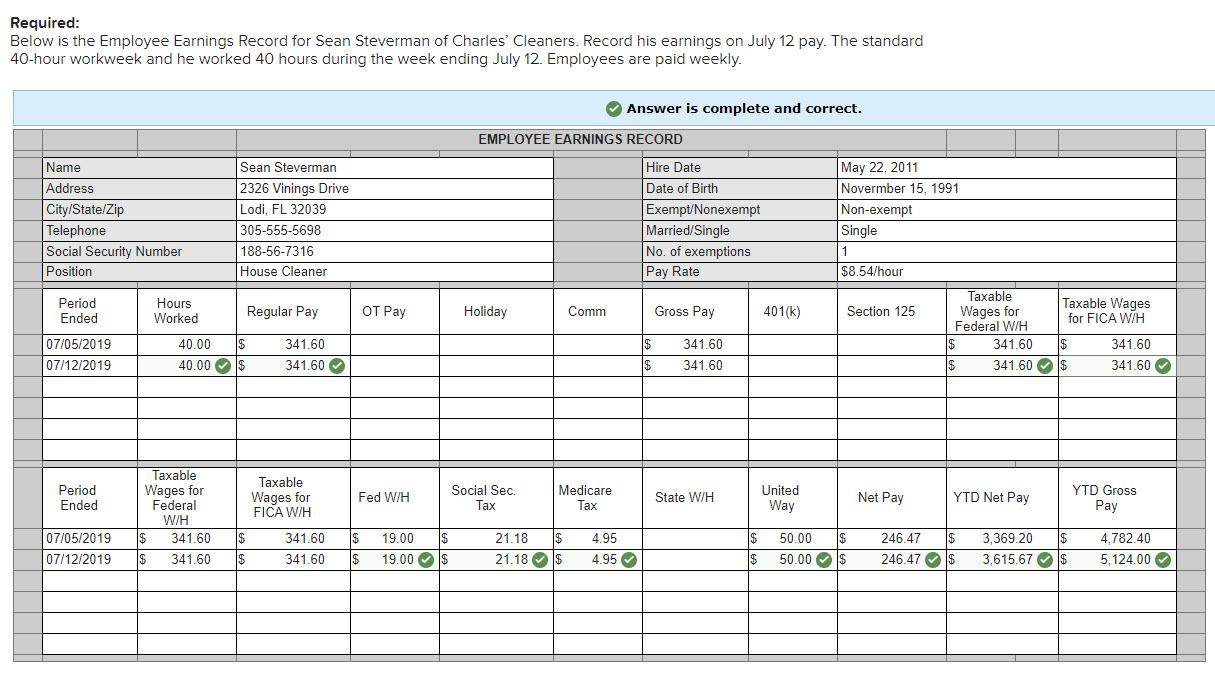Click the checkmark beside 341.60 Regular Pay
This screenshot has width=1215, height=693.
(x=336, y=365)
